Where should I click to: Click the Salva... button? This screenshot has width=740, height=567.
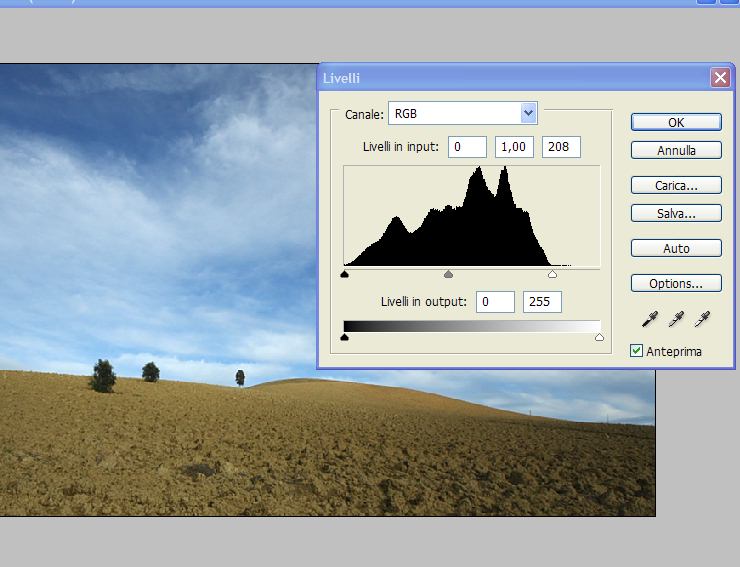676,213
